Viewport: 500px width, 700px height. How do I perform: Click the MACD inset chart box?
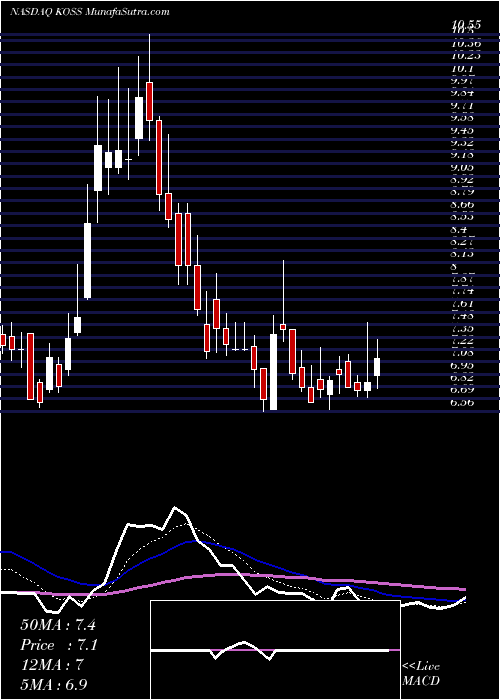pyautogui.click(x=275, y=650)
